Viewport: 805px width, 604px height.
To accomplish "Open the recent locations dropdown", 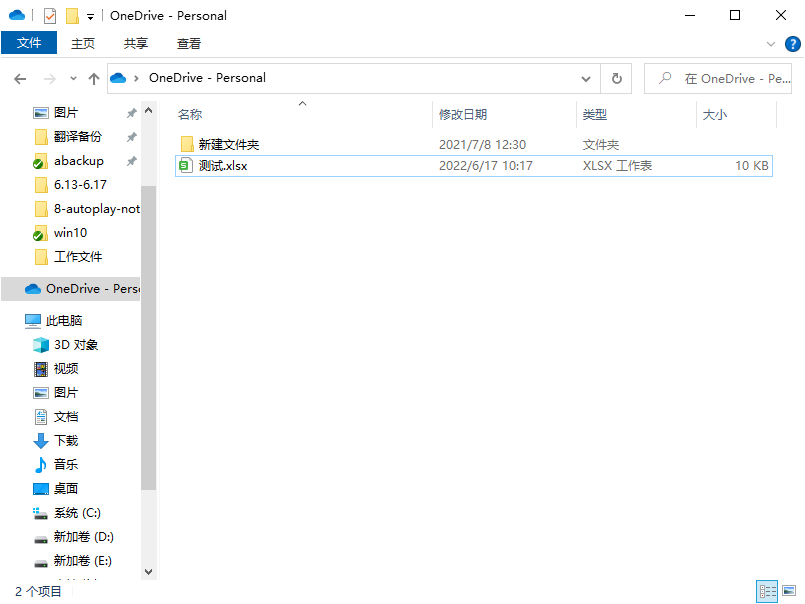I will pyautogui.click(x=73, y=79).
